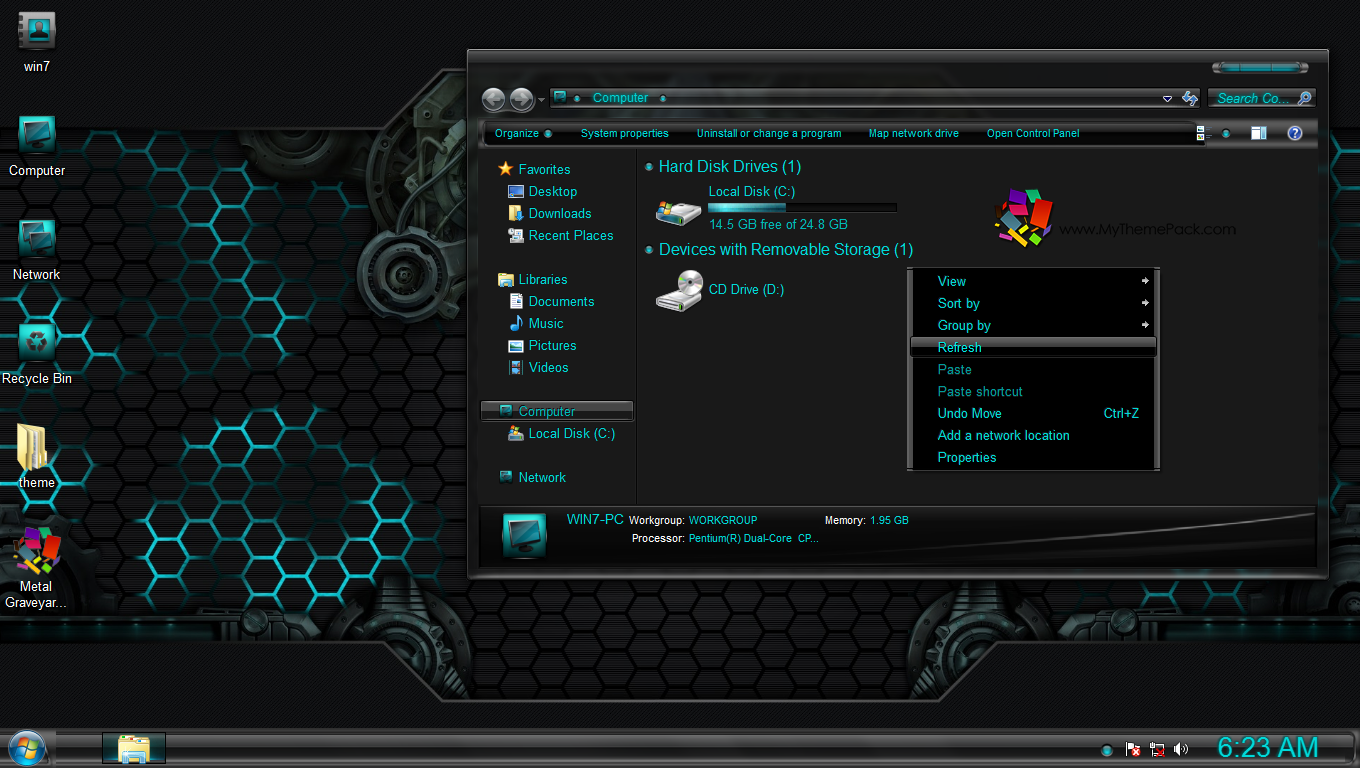Open Videos library in sidebar

tap(538, 367)
